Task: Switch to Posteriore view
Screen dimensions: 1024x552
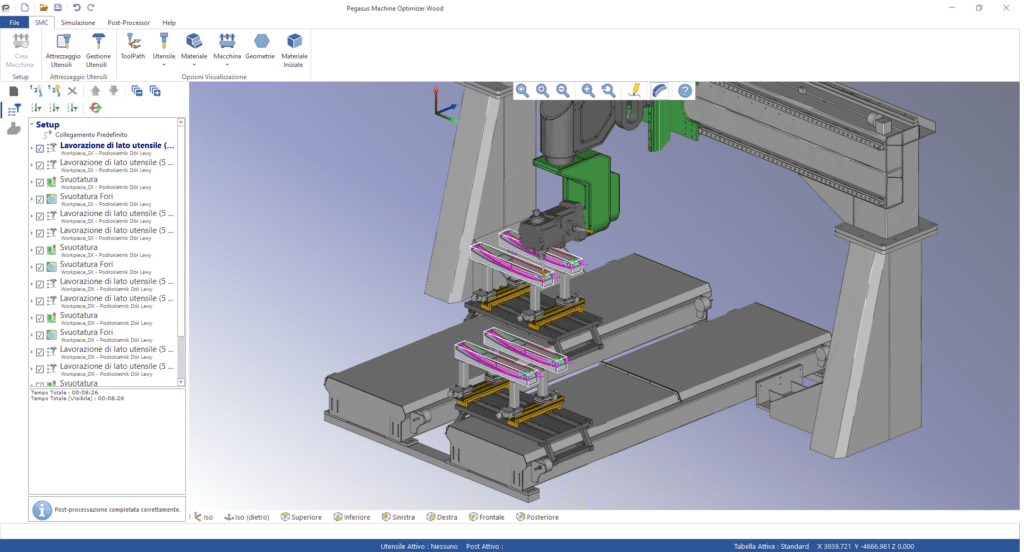Action: click(537, 517)
